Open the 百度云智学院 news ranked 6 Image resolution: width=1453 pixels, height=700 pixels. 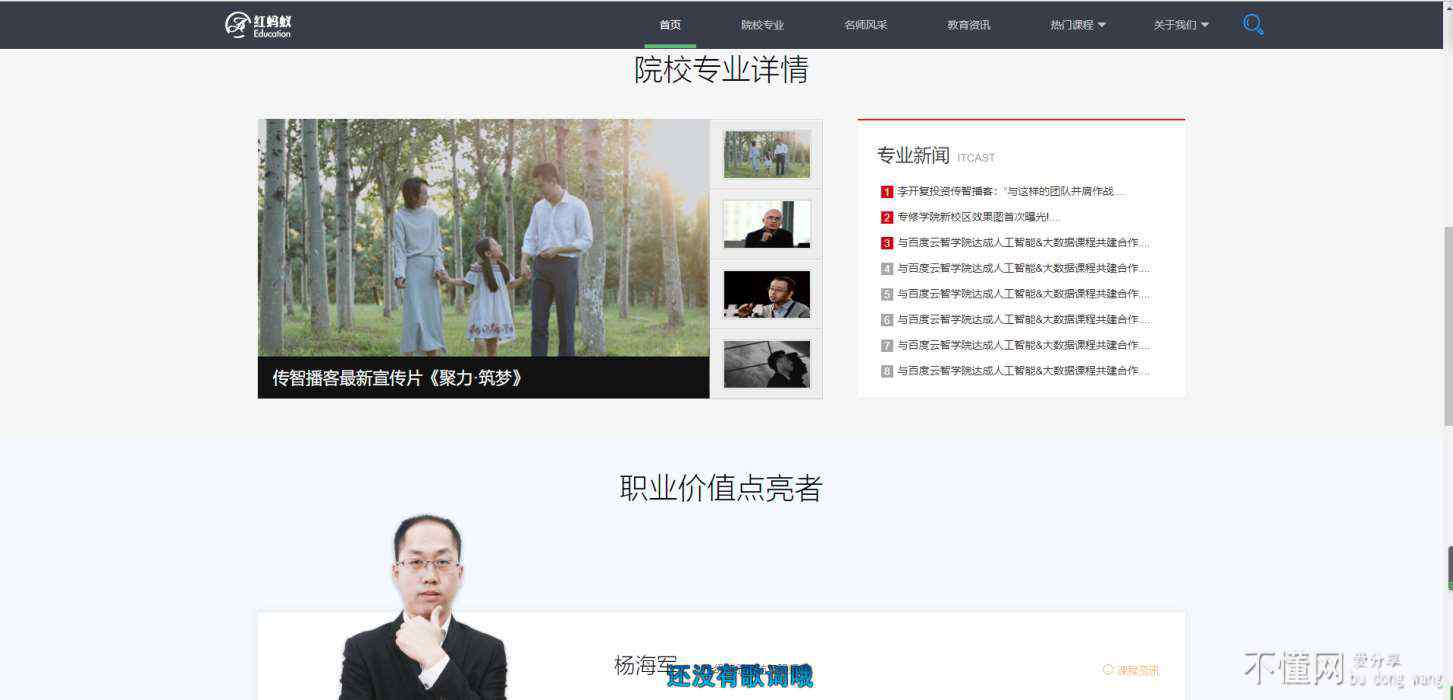(x=1023, y=319)
